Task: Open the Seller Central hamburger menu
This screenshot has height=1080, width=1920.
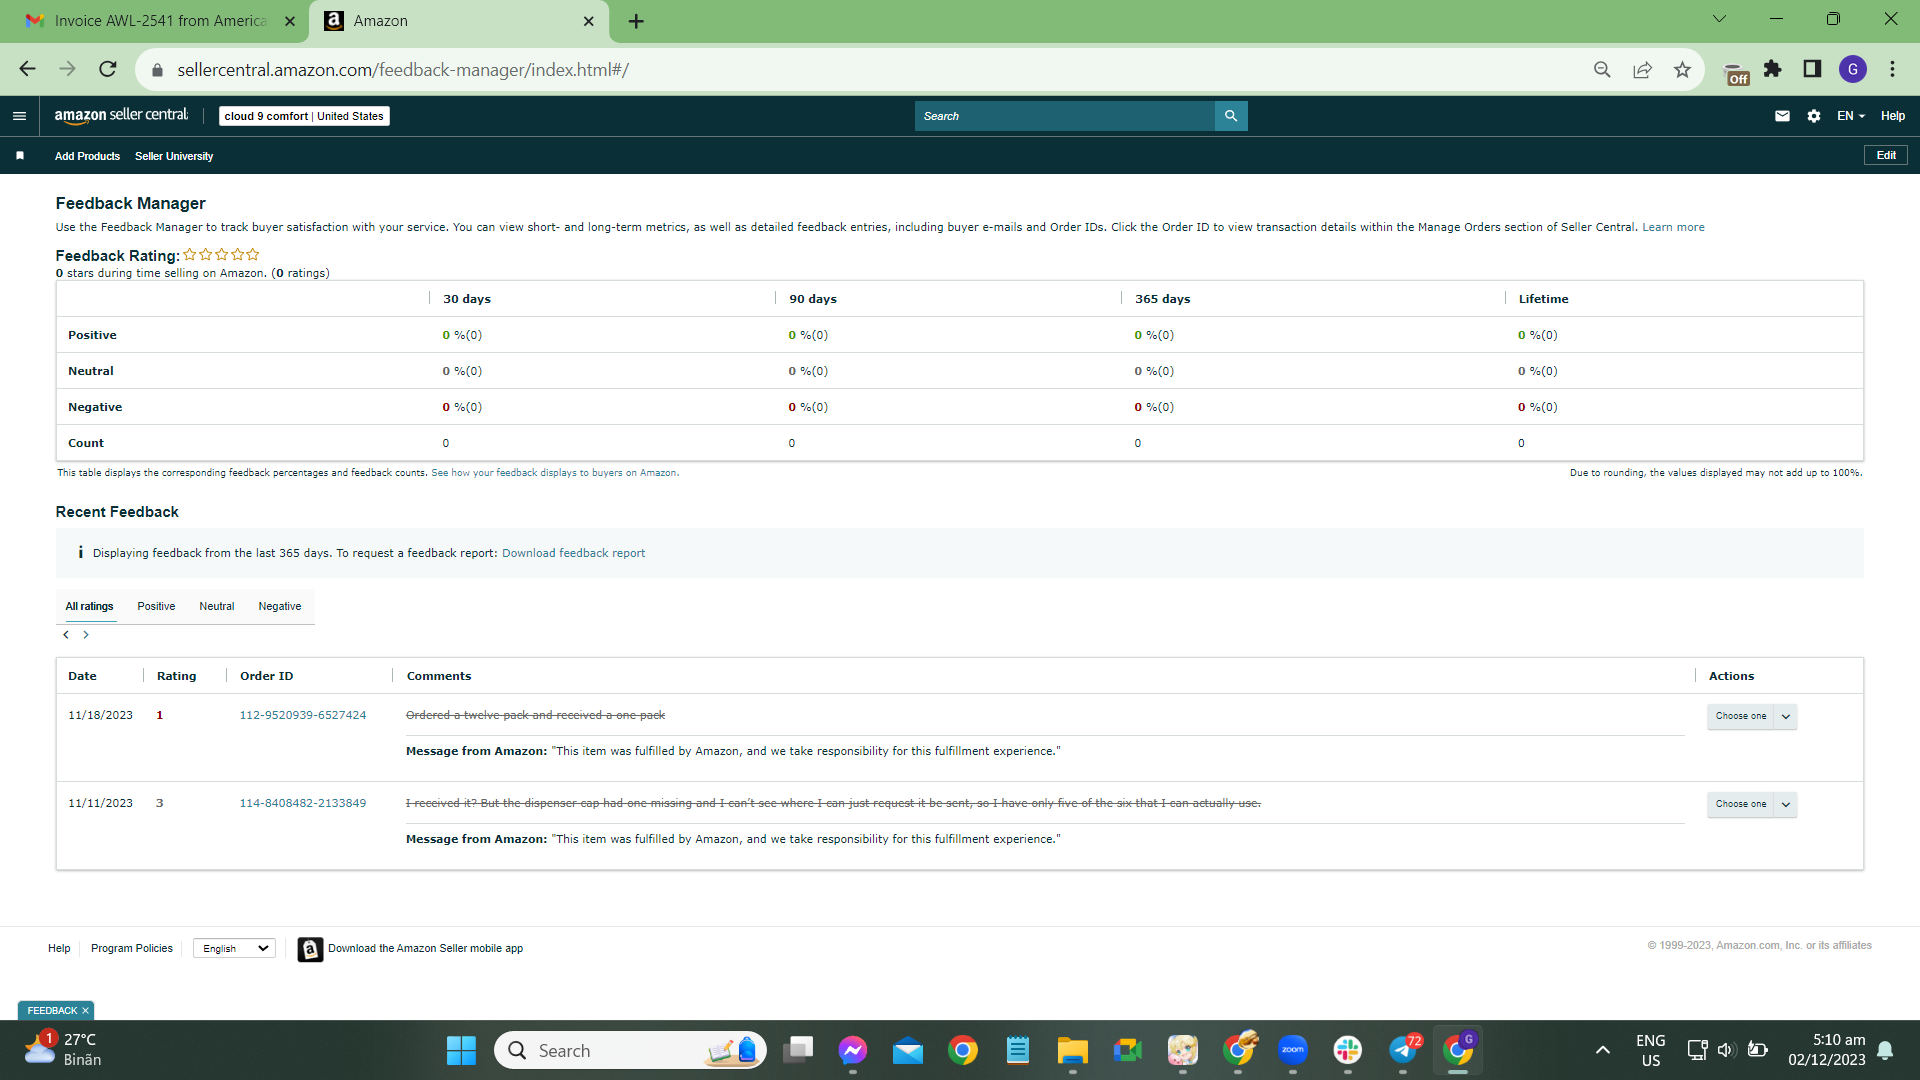Action: pyautogui.click(x=19, y=116)
